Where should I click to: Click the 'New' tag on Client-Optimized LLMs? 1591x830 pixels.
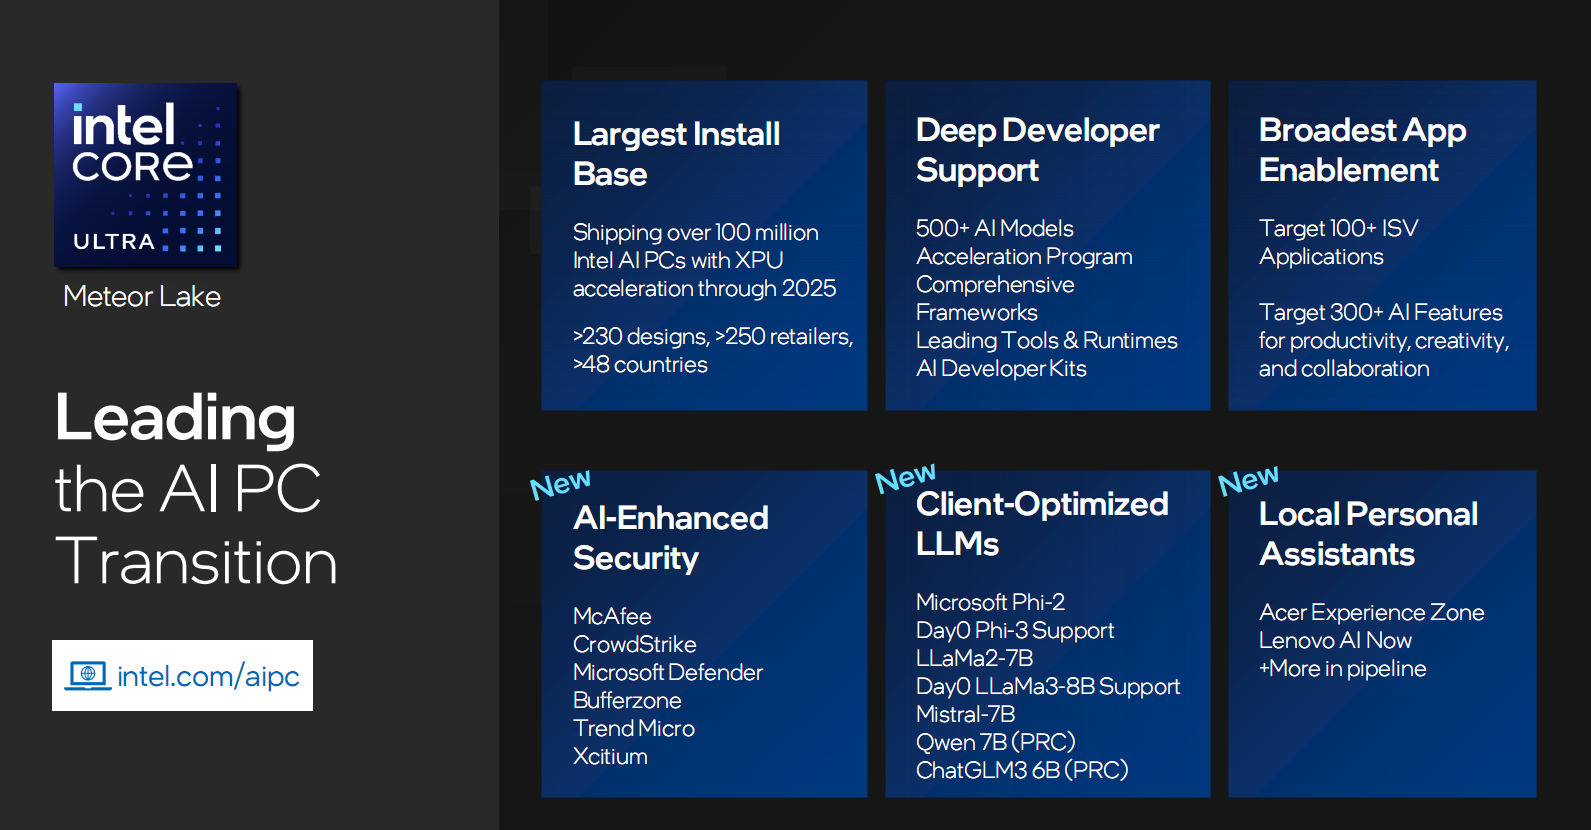coord(906,478)
